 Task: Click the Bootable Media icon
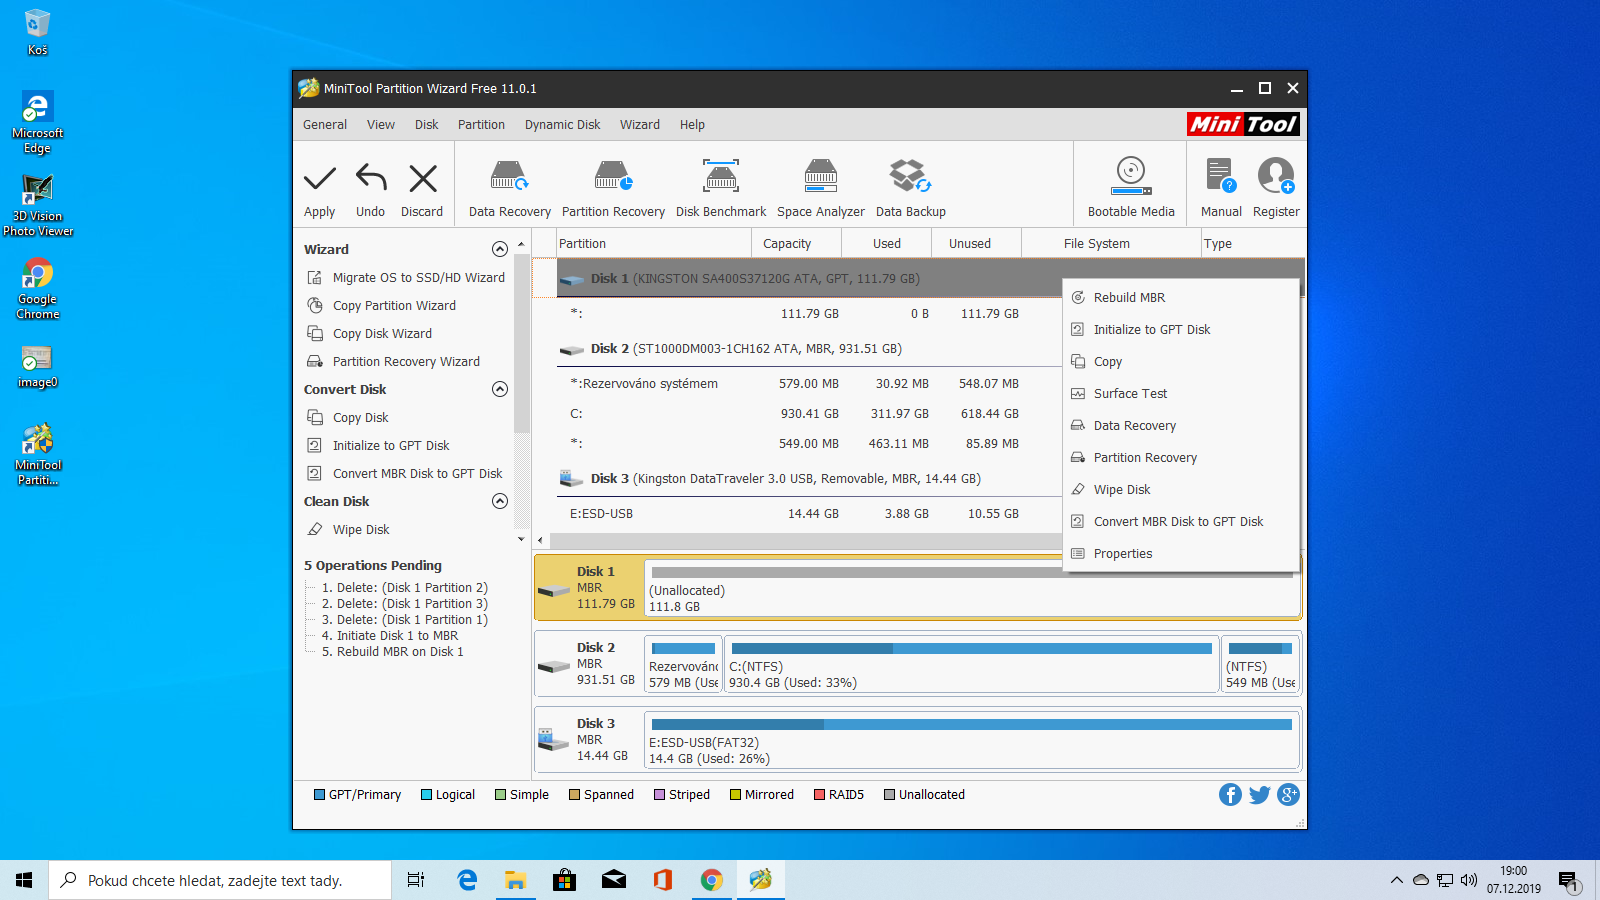pyautogui.click(x=1131, y=177)
